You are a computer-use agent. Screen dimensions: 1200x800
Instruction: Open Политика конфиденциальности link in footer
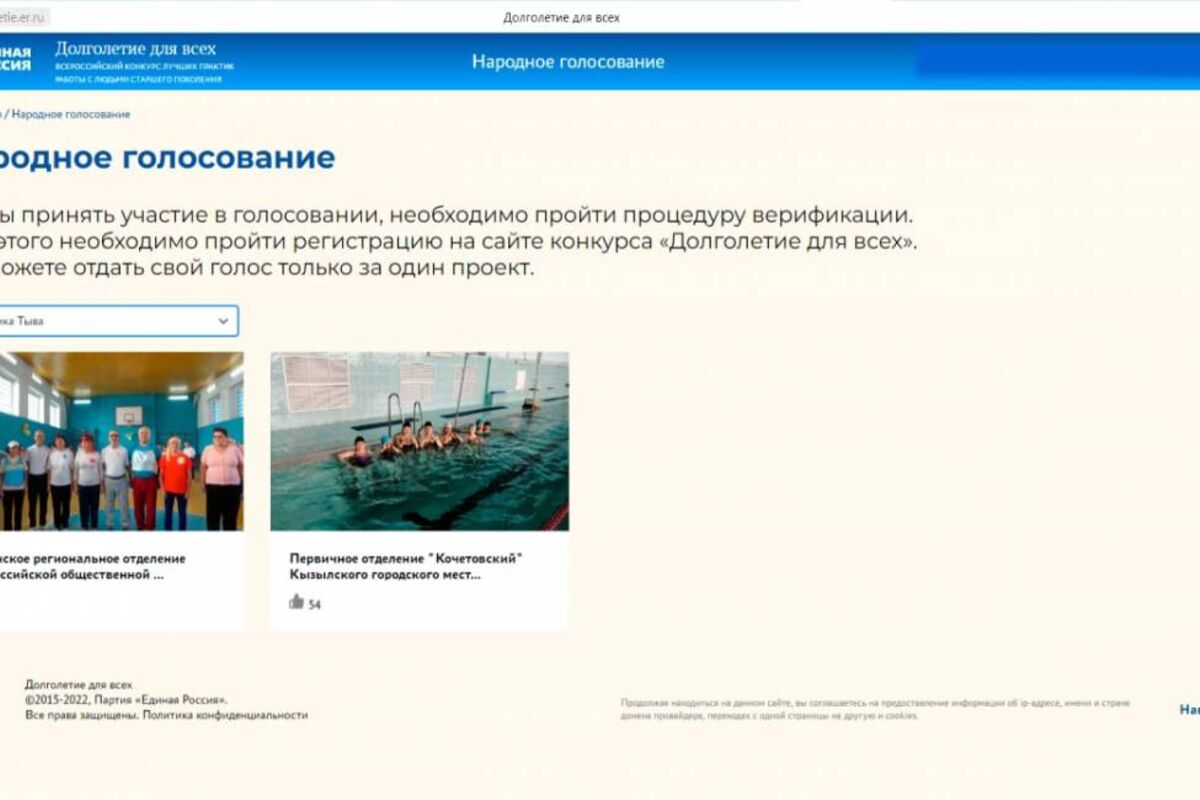click(225, 715)
